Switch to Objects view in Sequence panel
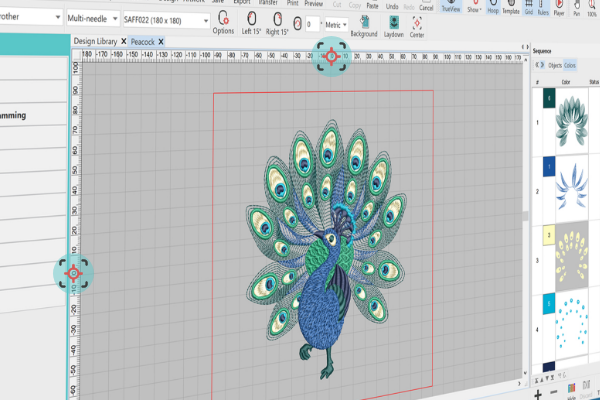Viewport: 600px width, 400px height. [555, 65]
